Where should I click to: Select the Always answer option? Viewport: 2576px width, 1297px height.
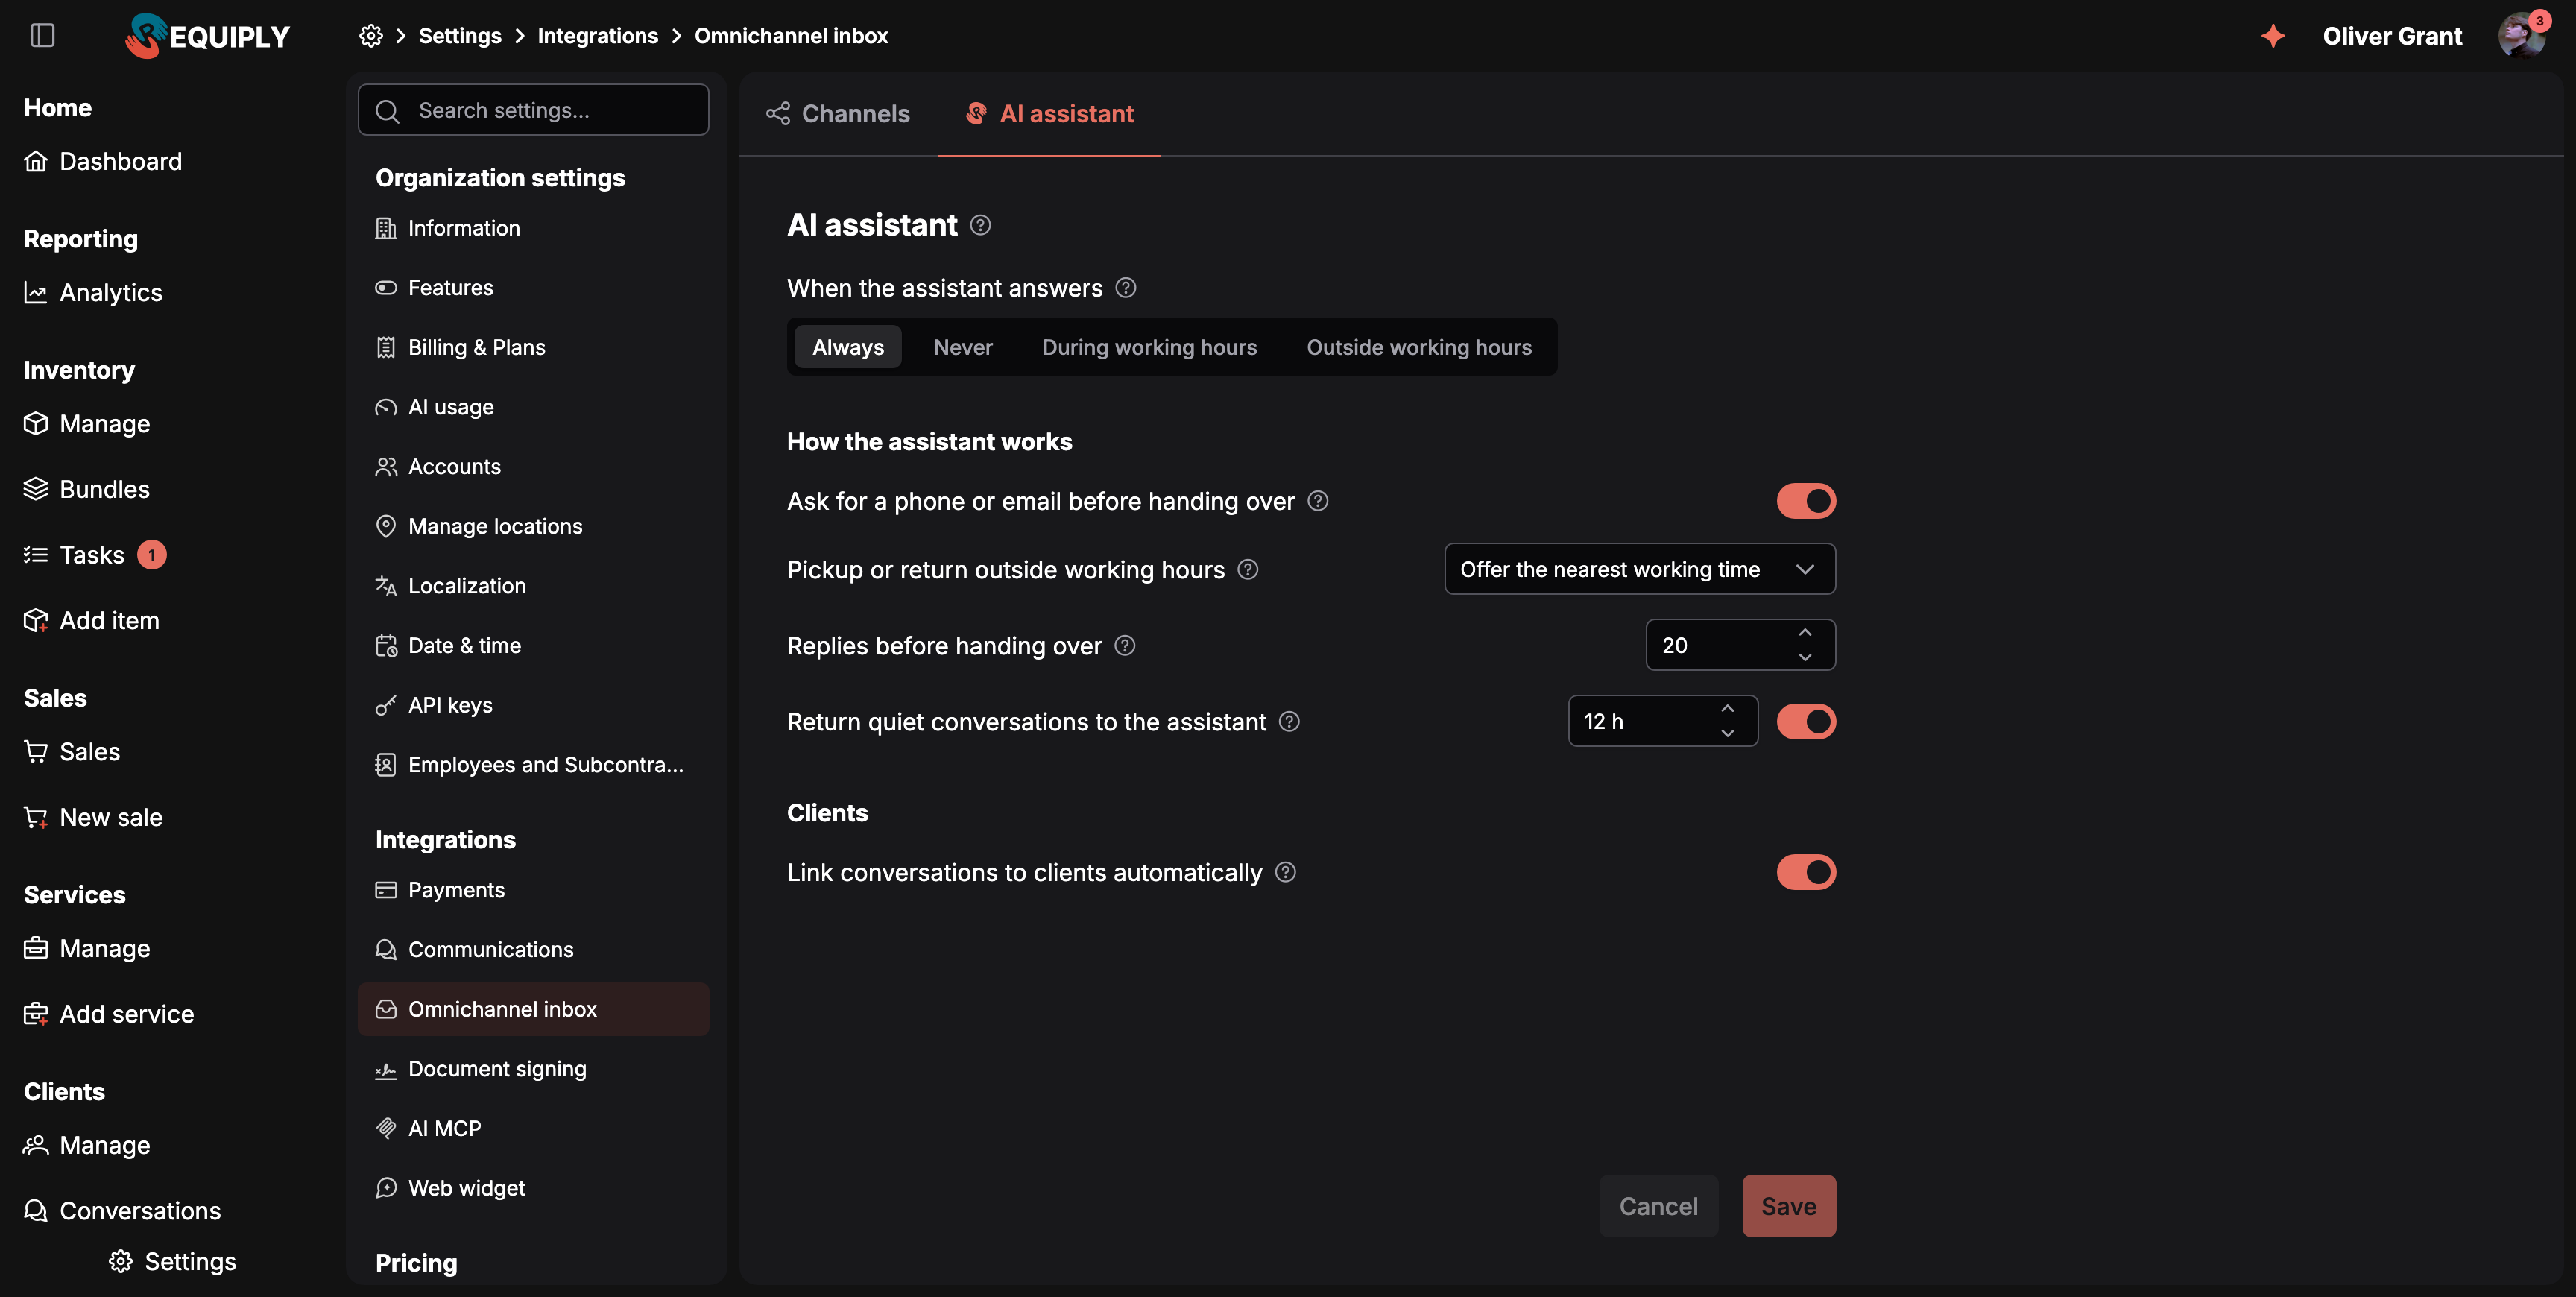tap(848, 347)
